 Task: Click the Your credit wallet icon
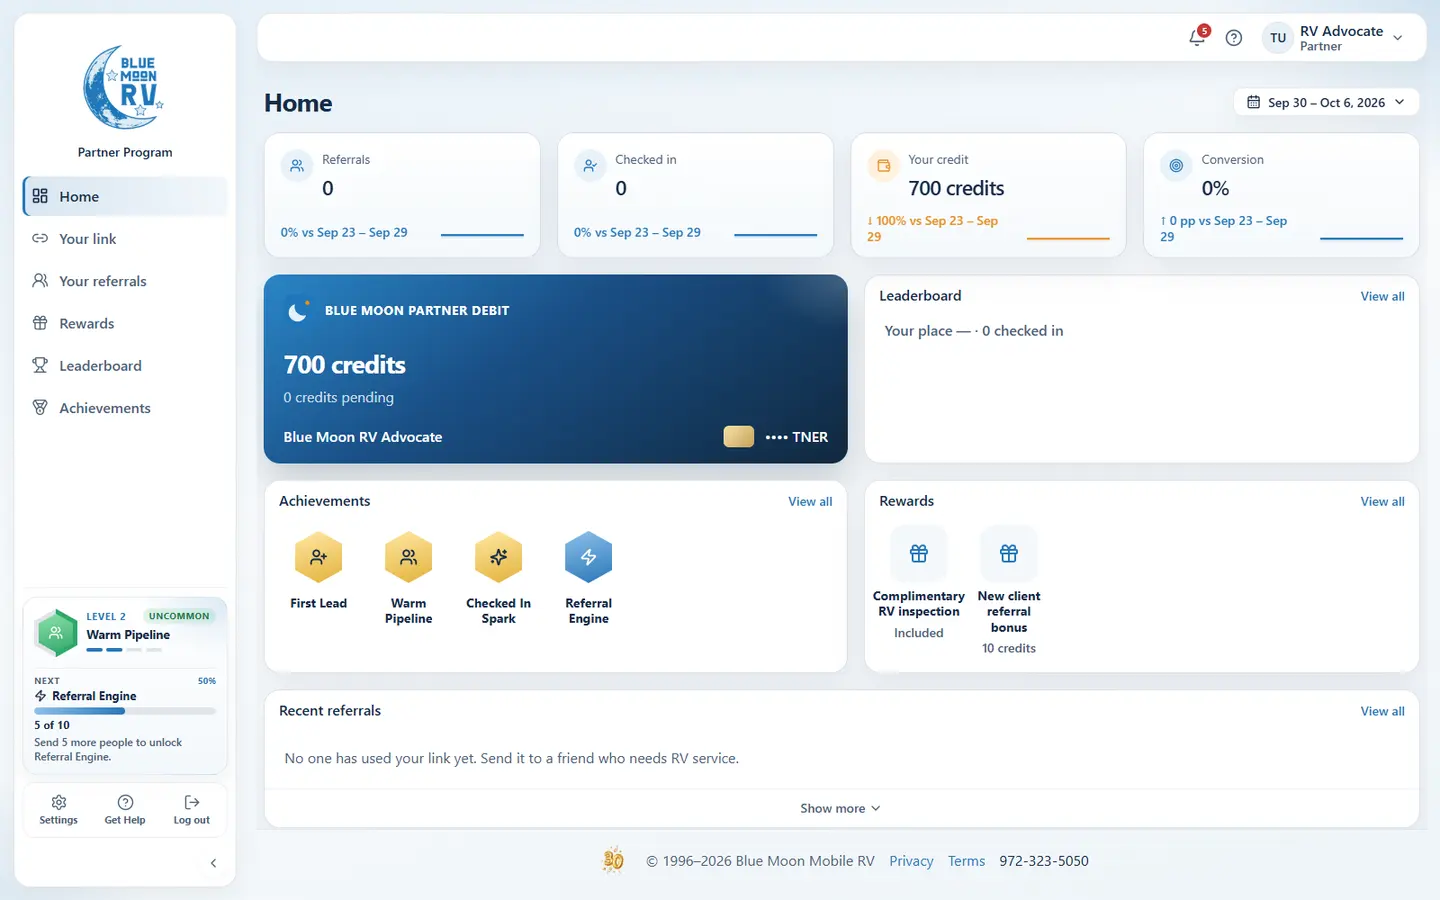[x=883, y=166]
